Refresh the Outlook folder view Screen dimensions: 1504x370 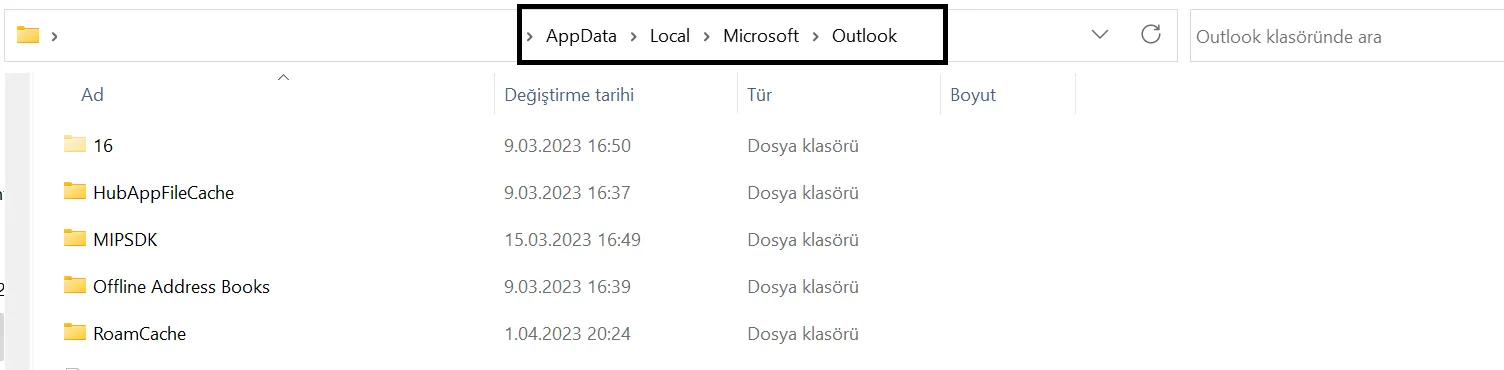(1151, 35)
